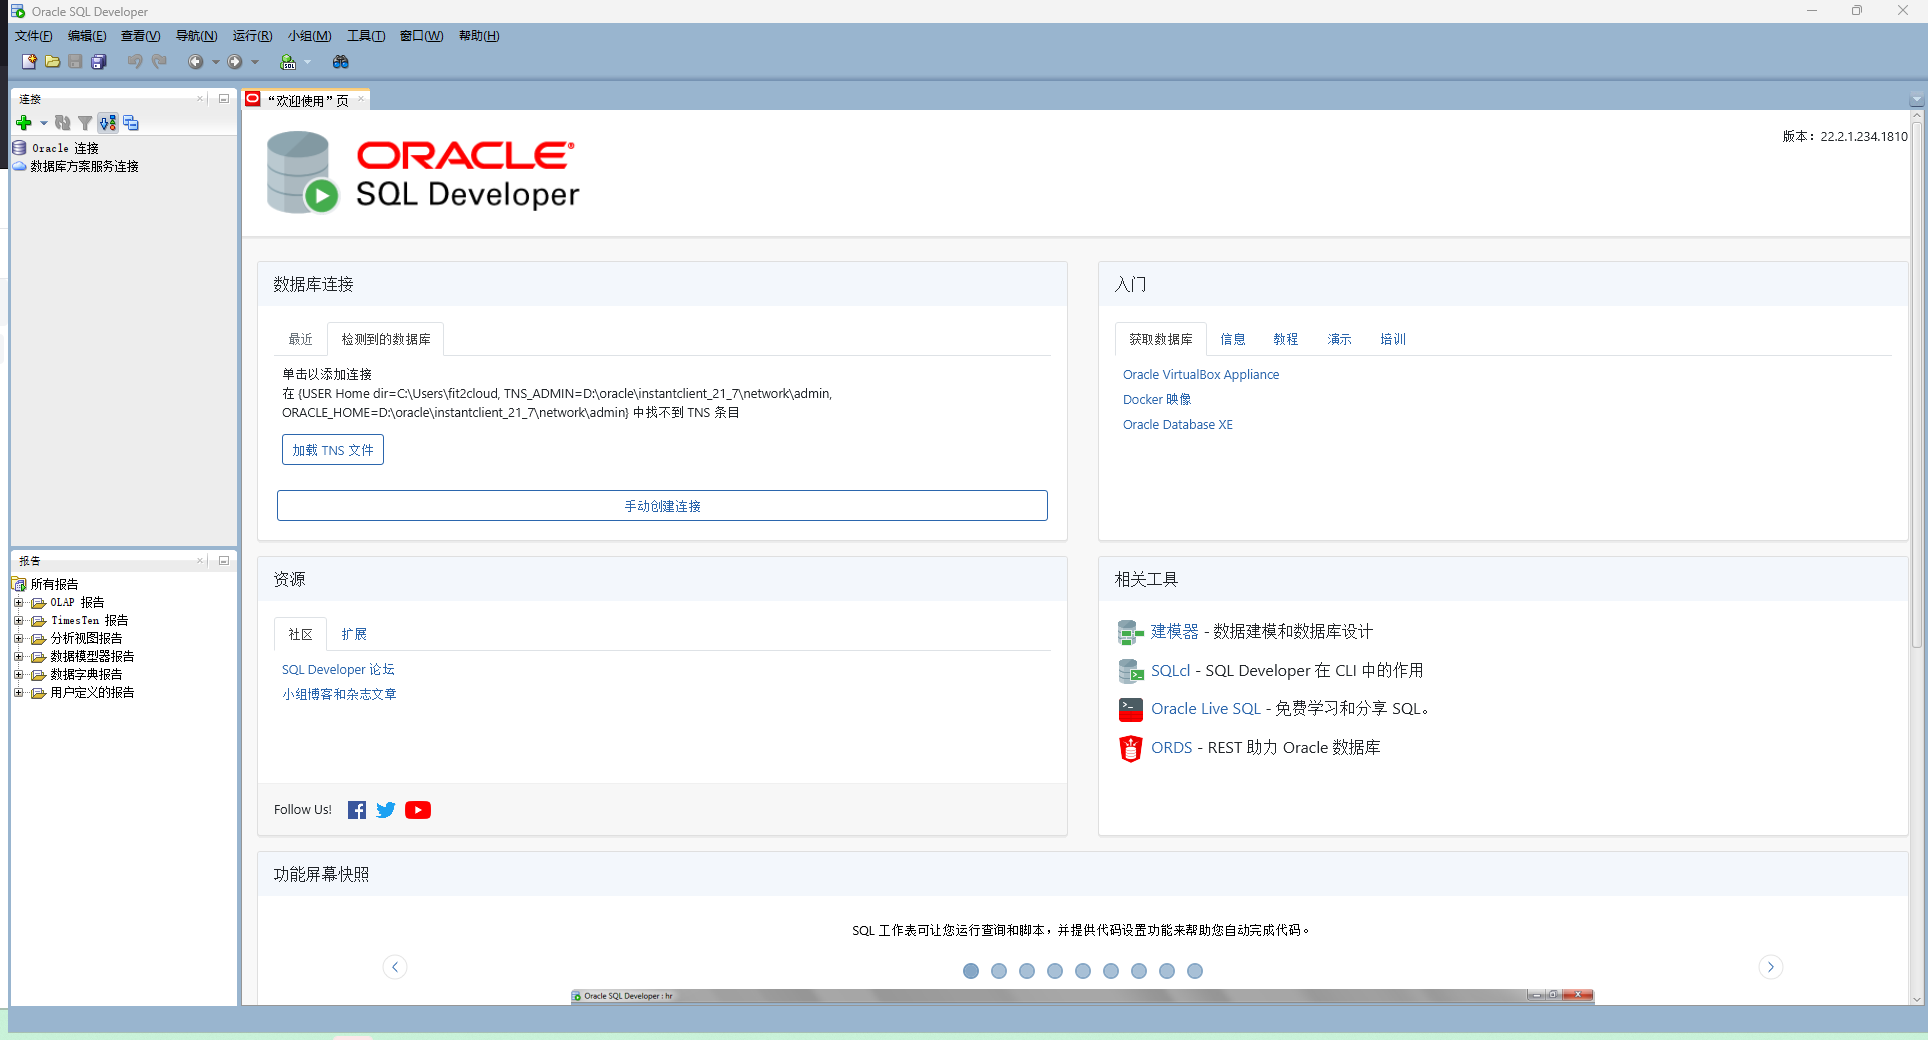Toggle the connection sorting icon in 连接 panel
The height and width of the screenshot is (1040, 1928).
coord(107,123)
